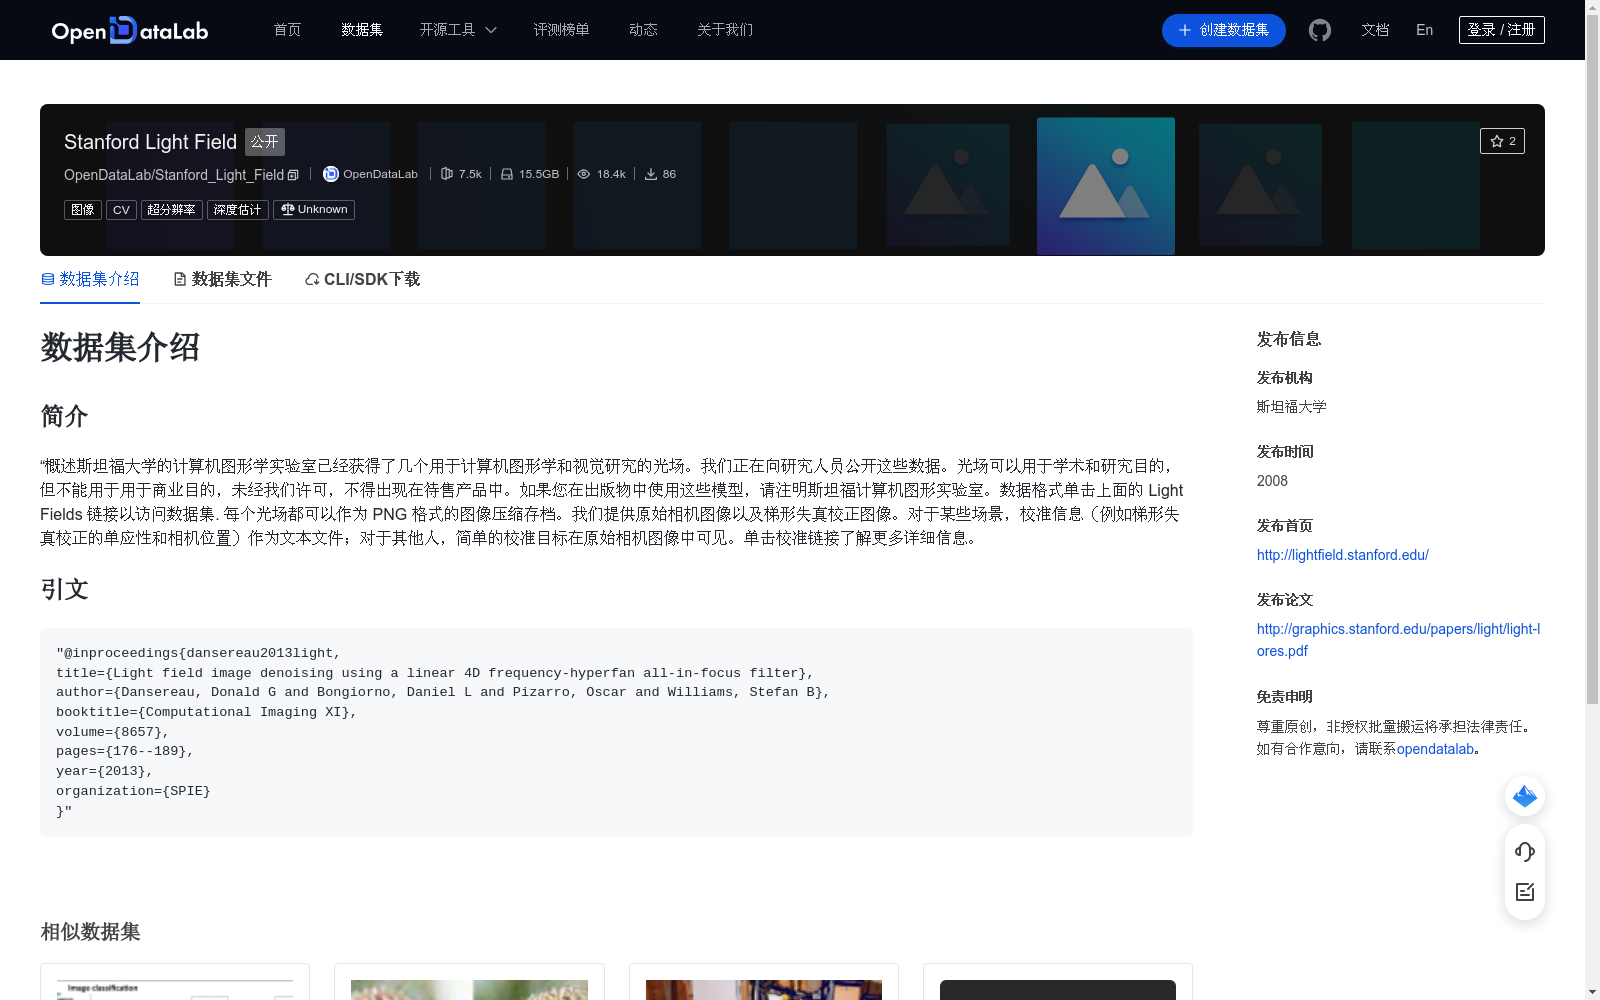Click the citation line title={Light field image denoising...}
This screenshot has width=1600, height=1000.
[435, 673]
